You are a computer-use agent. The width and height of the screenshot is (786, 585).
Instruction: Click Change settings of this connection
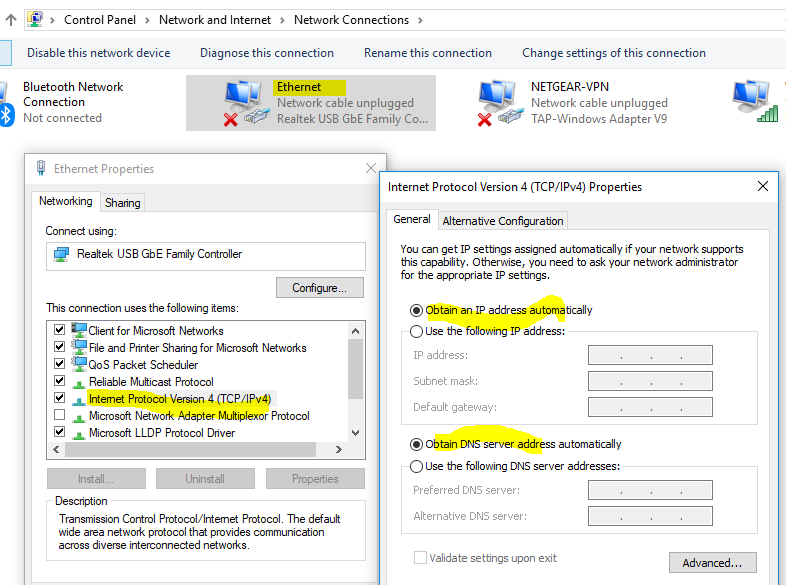point(614,53)
